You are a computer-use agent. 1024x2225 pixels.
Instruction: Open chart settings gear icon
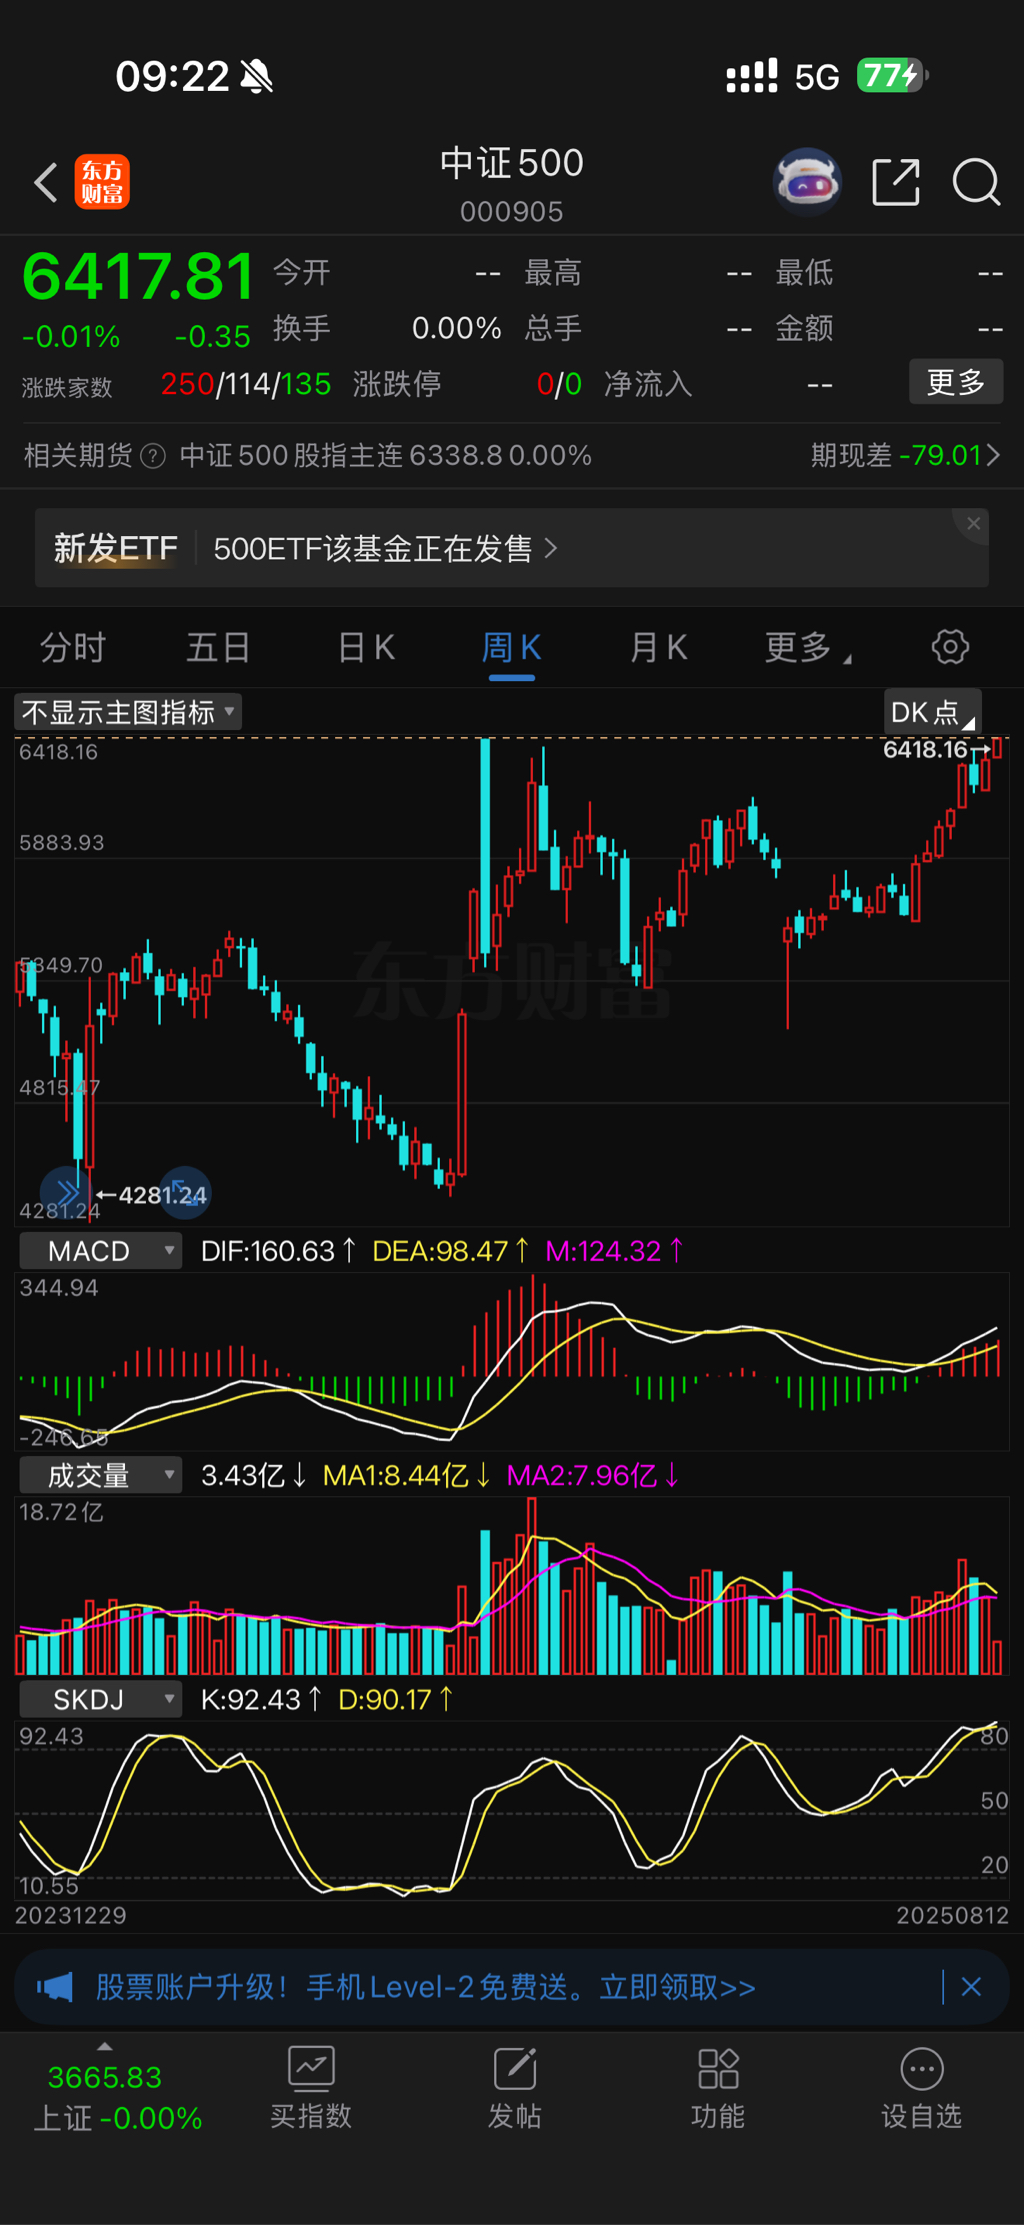point(949,647)
